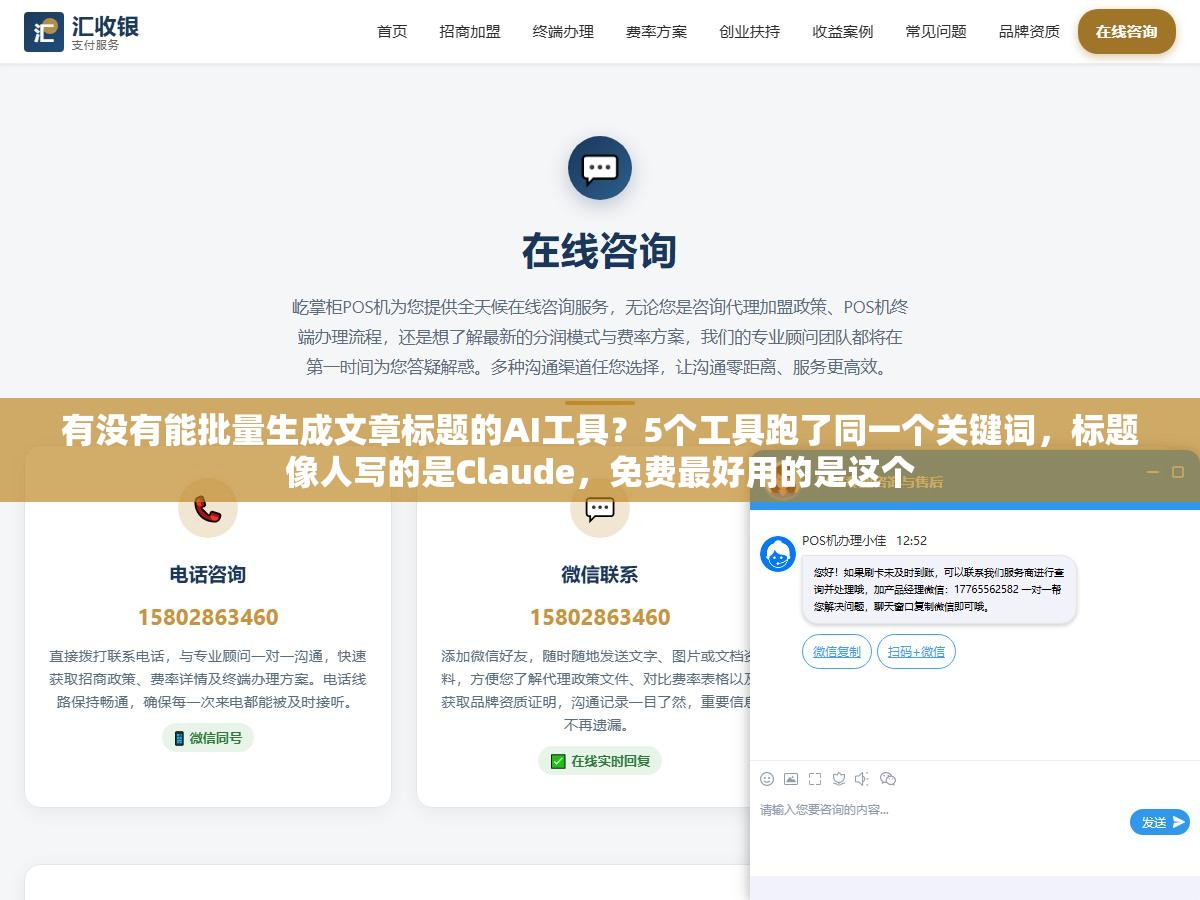Click the 微信联系 card description text

(595, 691)
